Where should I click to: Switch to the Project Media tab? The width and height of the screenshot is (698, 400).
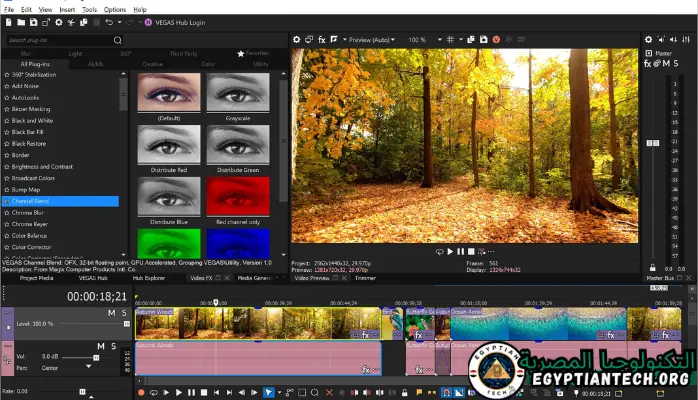[37, 278]
